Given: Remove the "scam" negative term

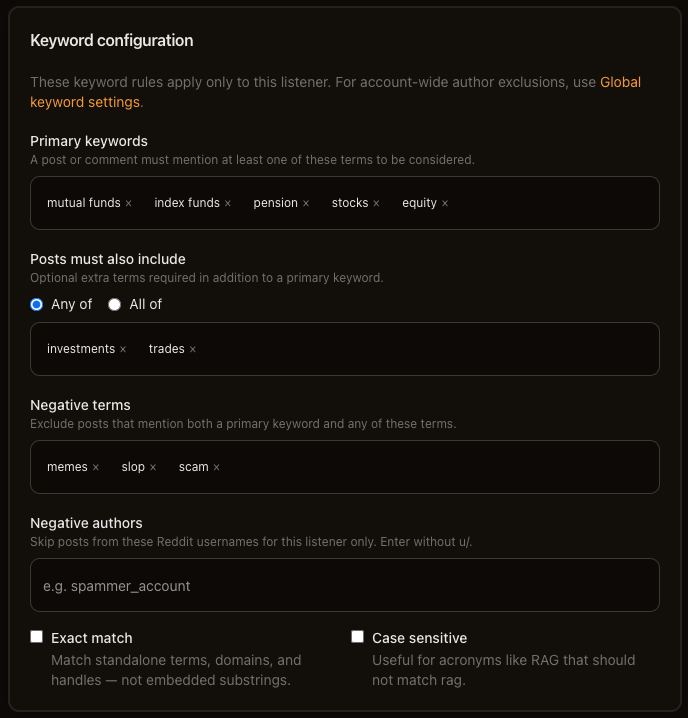Looking at the screenshot, I should 216,467.
